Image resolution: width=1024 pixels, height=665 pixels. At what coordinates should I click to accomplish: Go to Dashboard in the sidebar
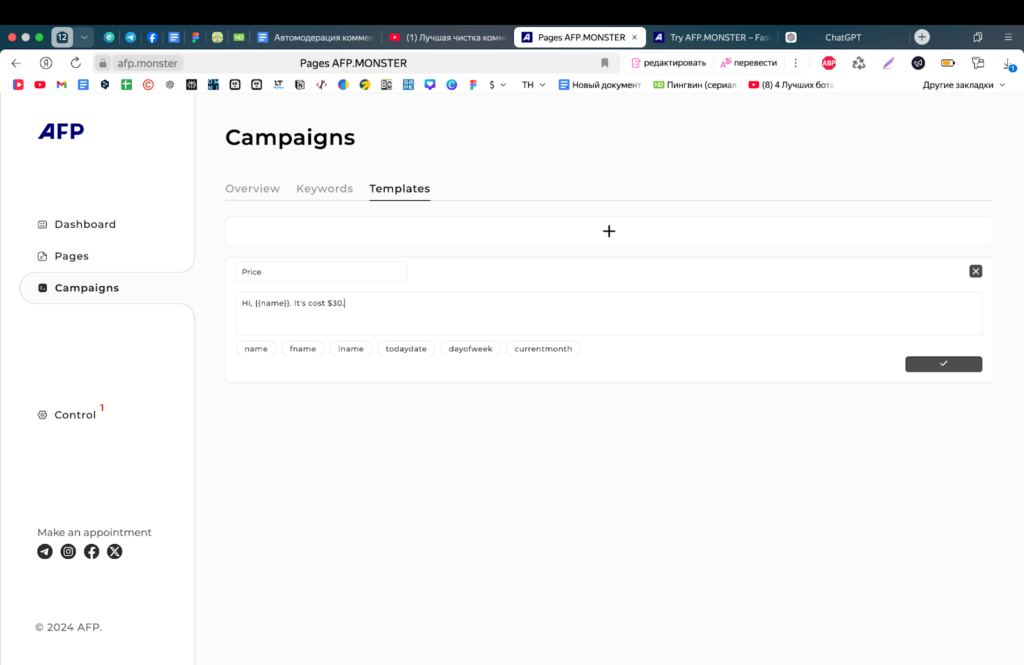(85, 224)
